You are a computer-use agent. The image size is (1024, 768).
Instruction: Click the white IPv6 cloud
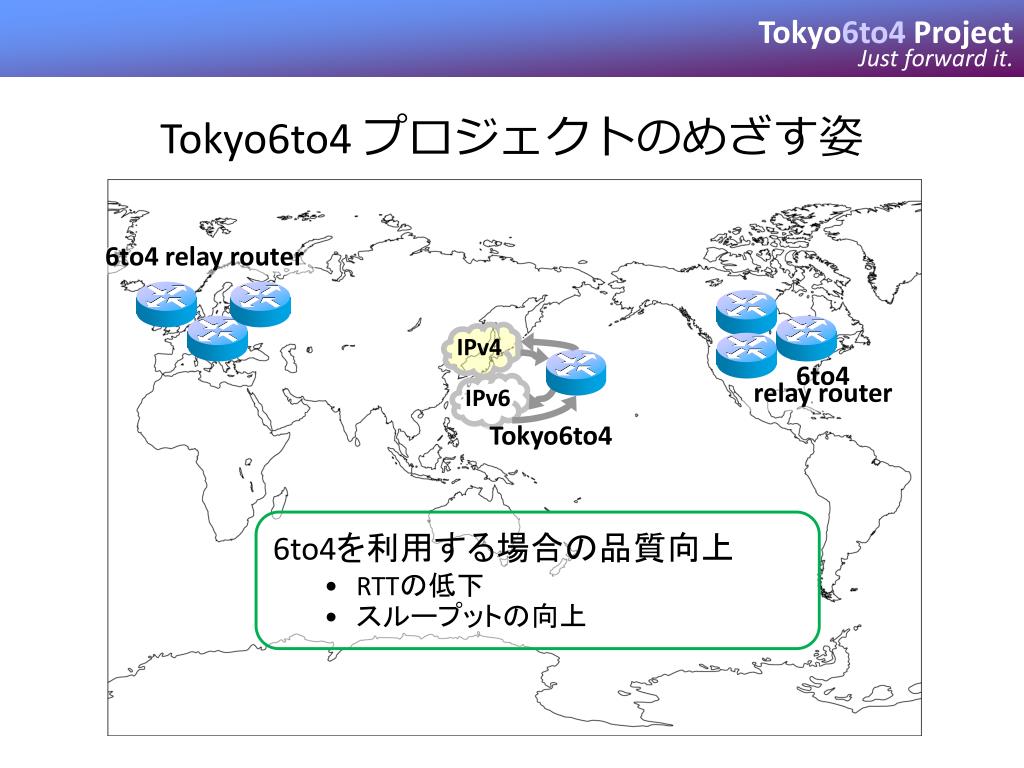click(x=489, y=398)
